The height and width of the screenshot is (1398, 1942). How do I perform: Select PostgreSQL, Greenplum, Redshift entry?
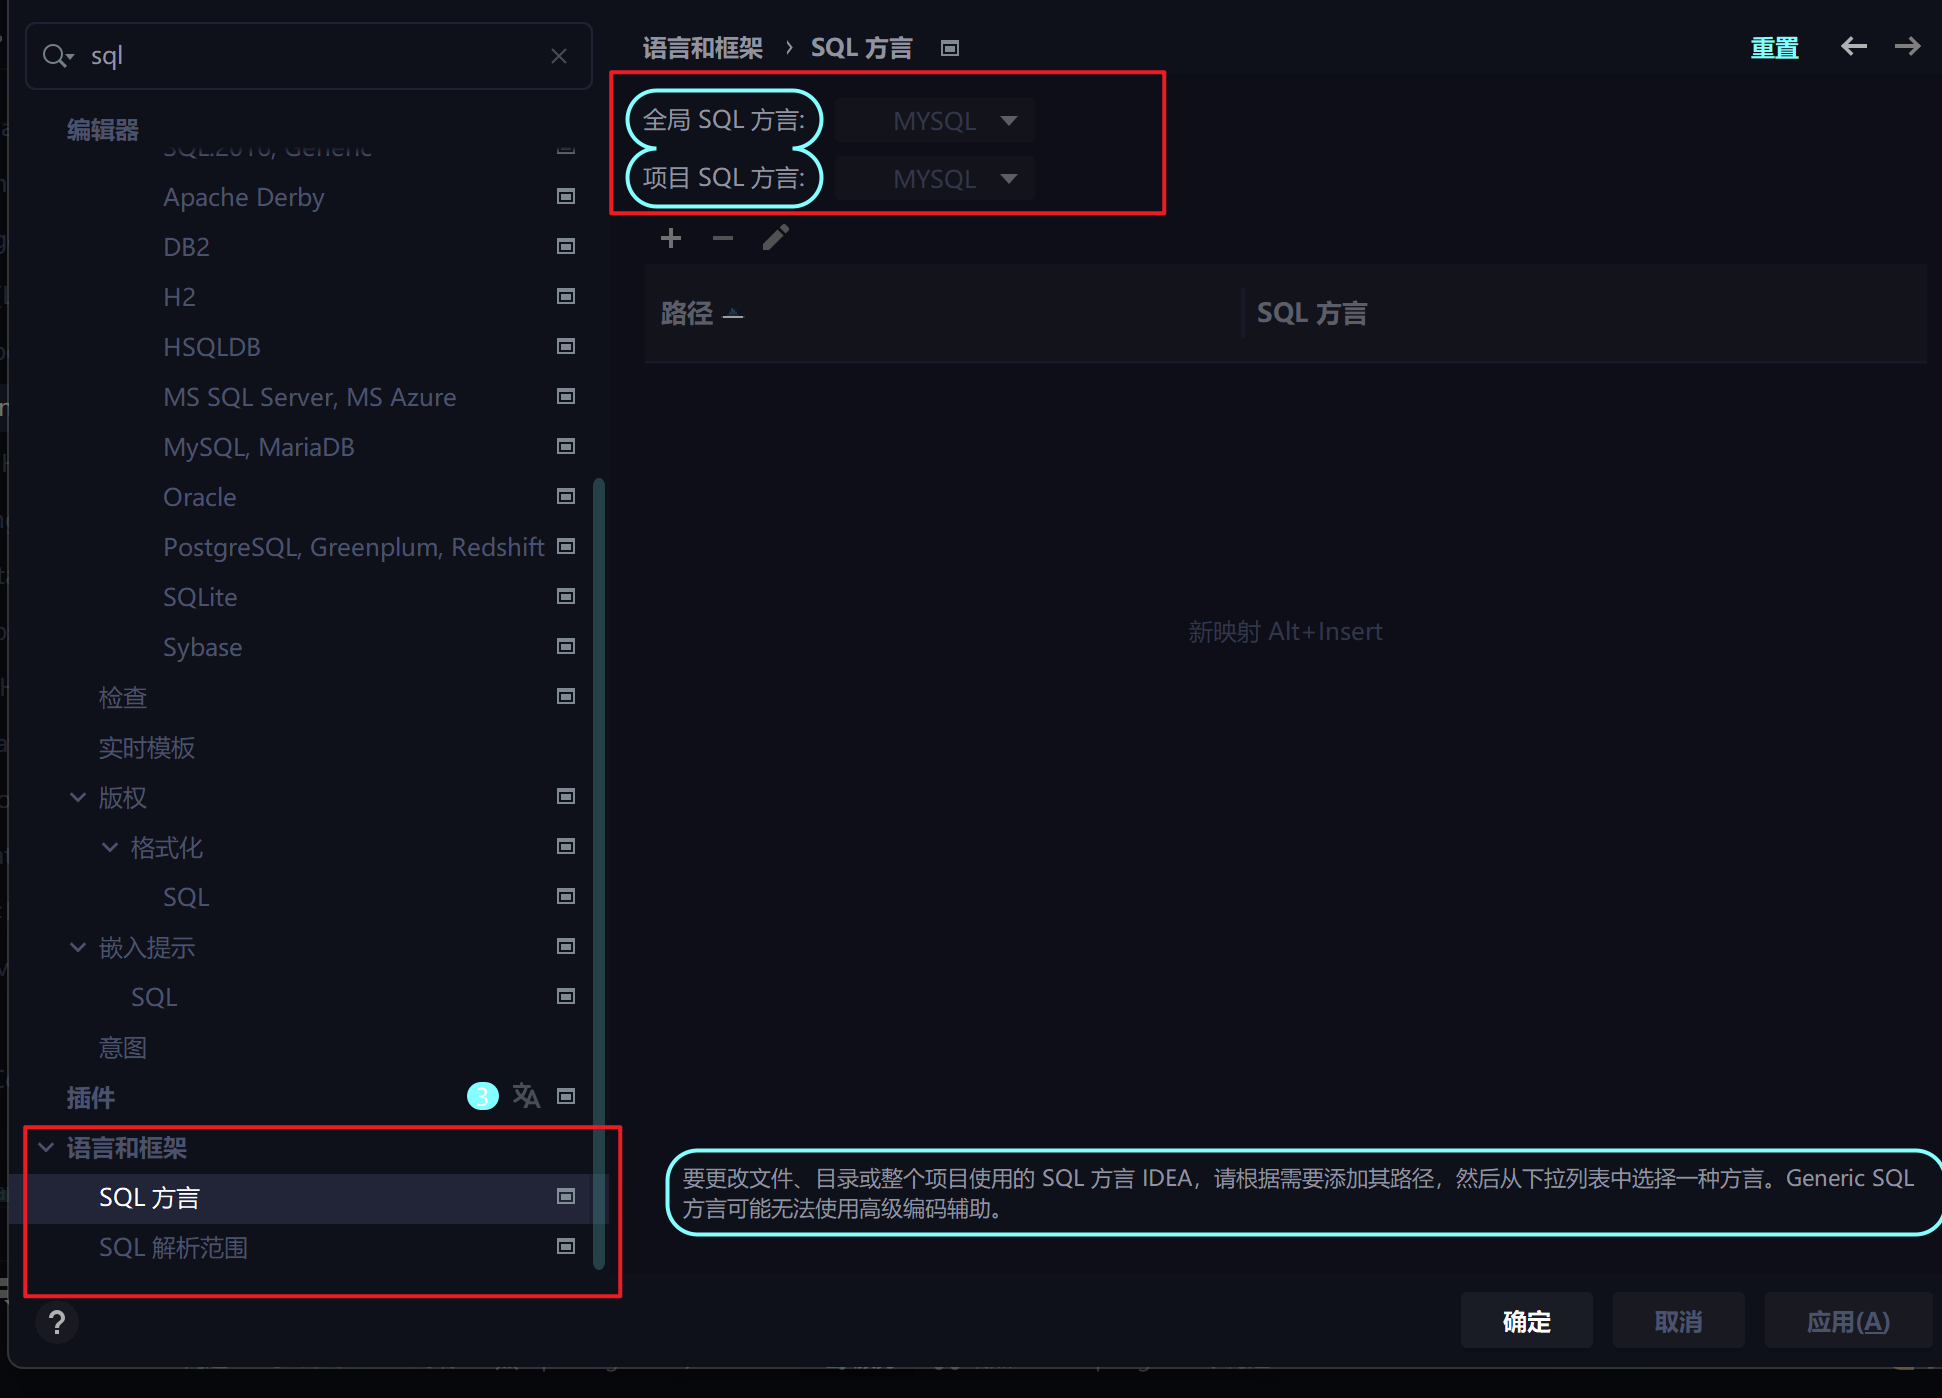tap(354, 547)
